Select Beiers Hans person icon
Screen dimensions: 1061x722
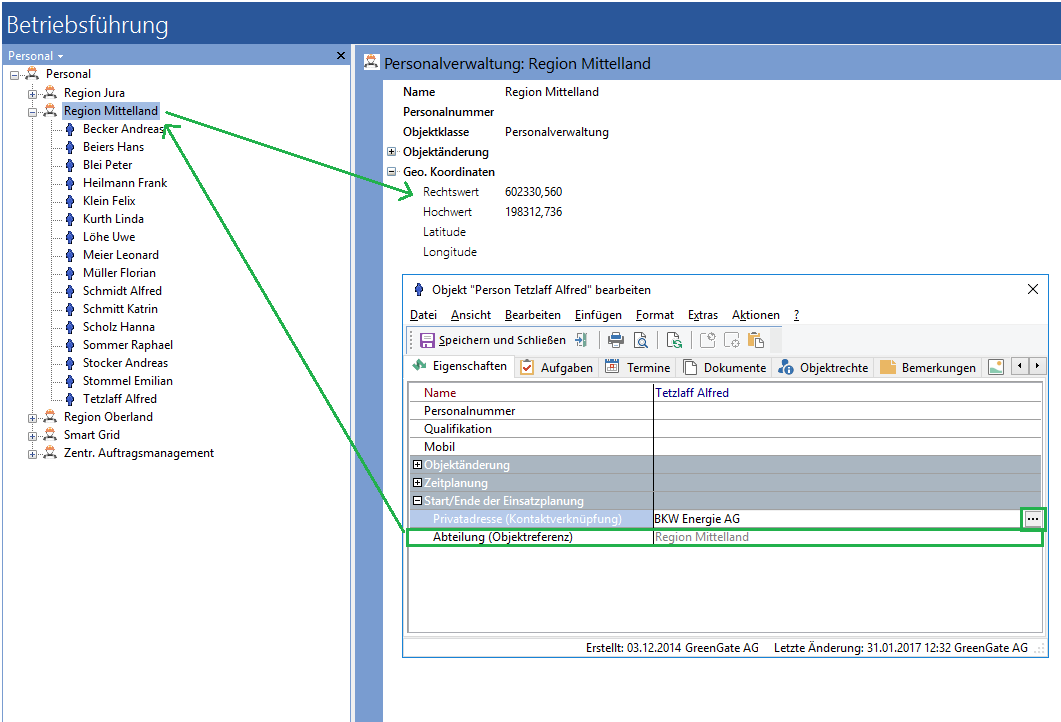tap(70, 147)
